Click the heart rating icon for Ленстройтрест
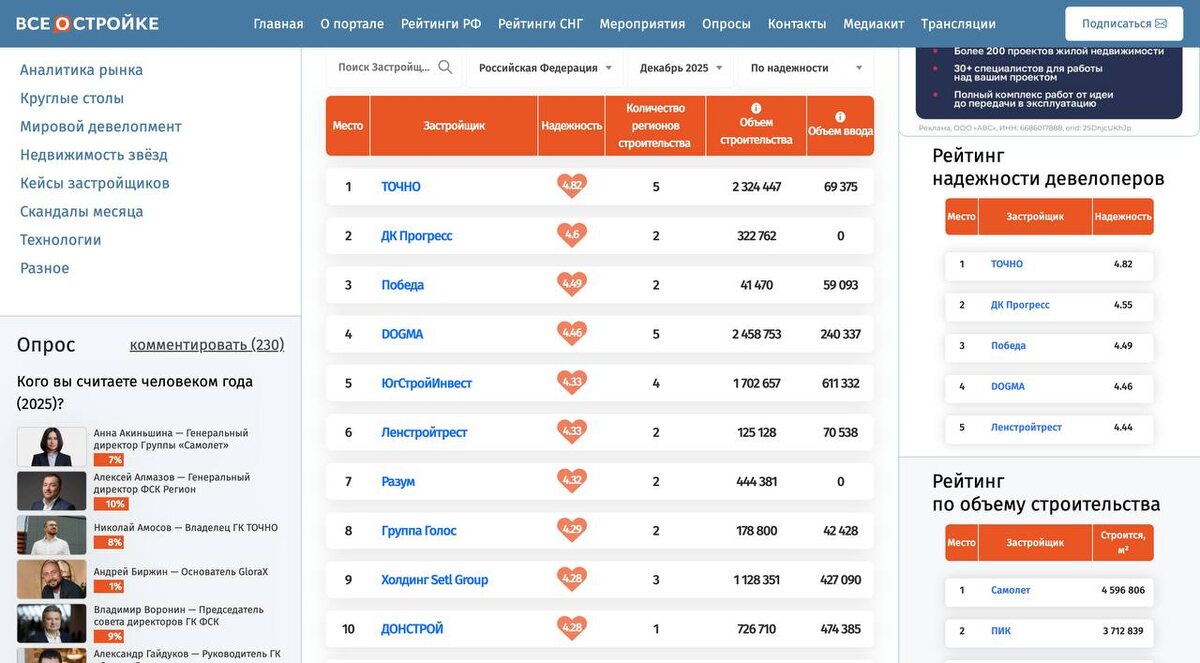 [572, 431]
